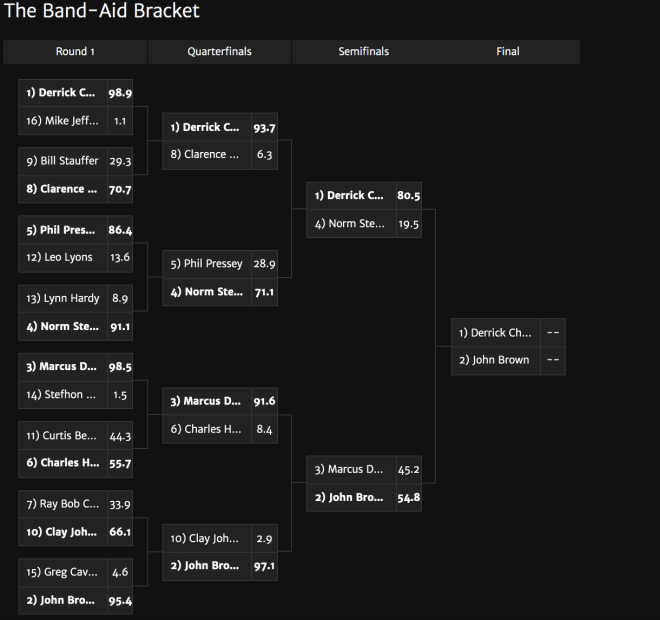Click the Final column header
Screen dimensions: 660x620
click(508, 52)
